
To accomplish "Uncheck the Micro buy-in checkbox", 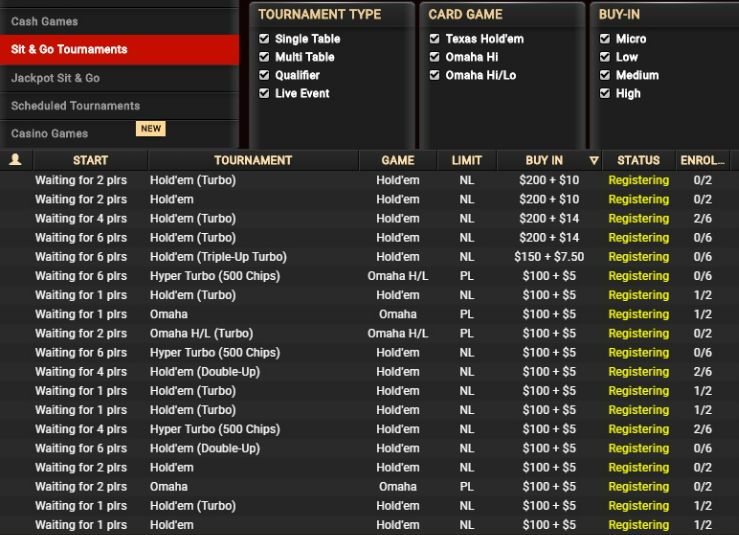I will pyautogui.click(x=605, y=39).
